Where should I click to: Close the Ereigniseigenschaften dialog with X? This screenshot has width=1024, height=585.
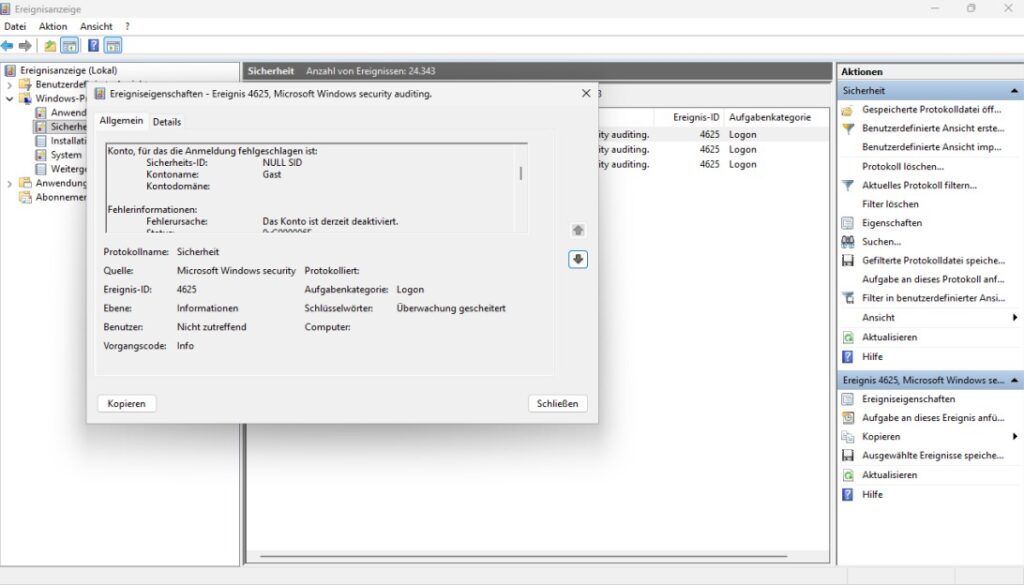(x=586, y=93)
